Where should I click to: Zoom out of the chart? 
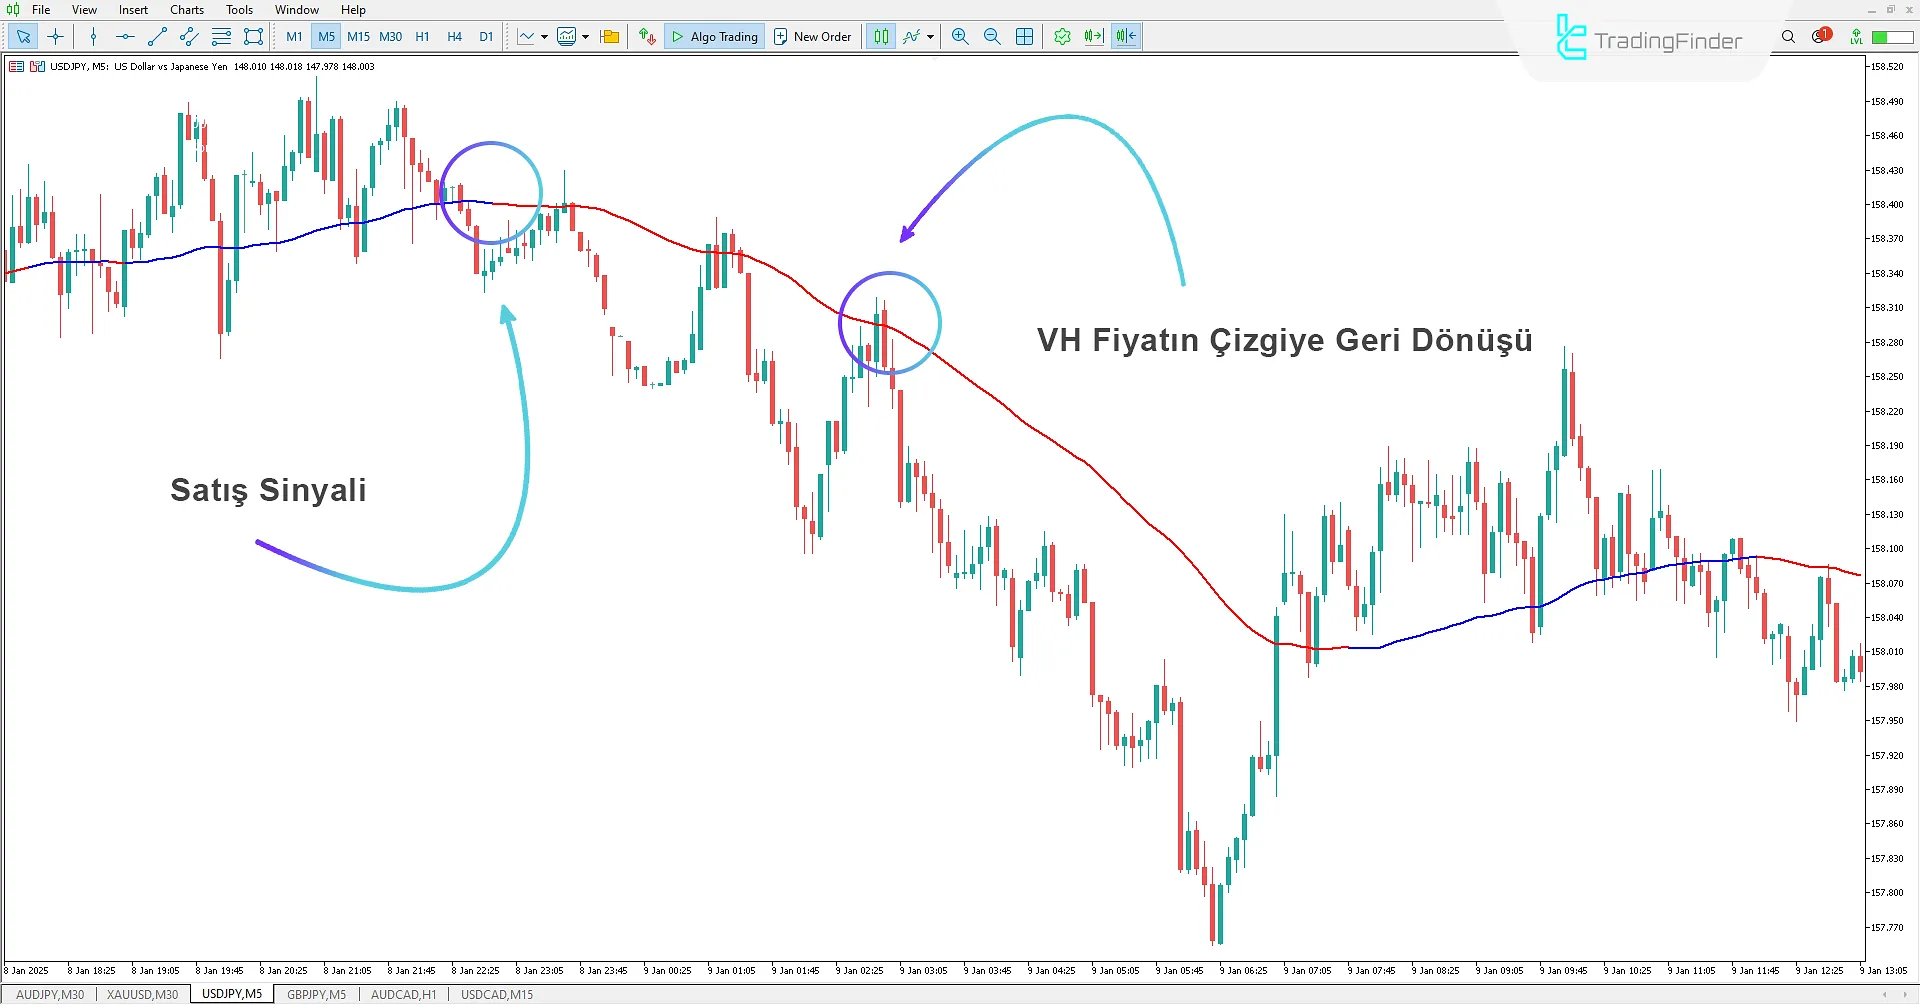(x=992, y=37)
